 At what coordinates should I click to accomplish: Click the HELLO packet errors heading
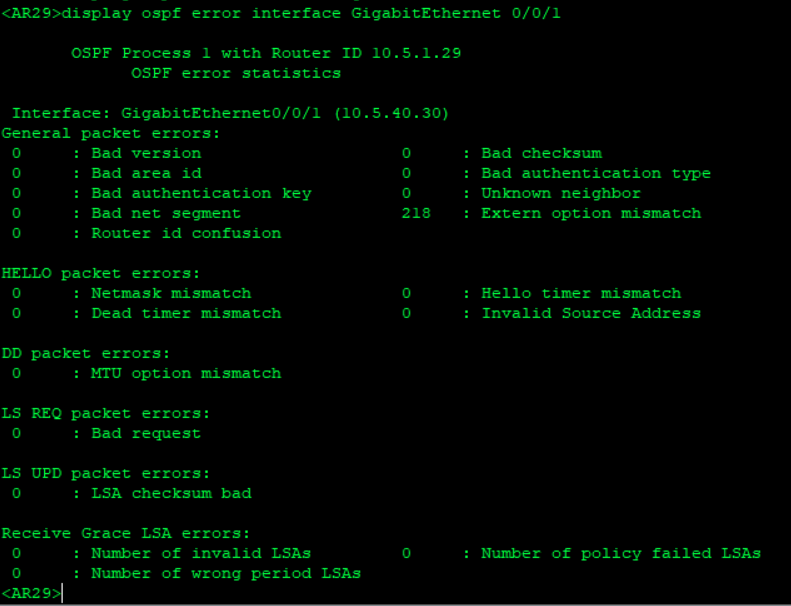[101, 273]
